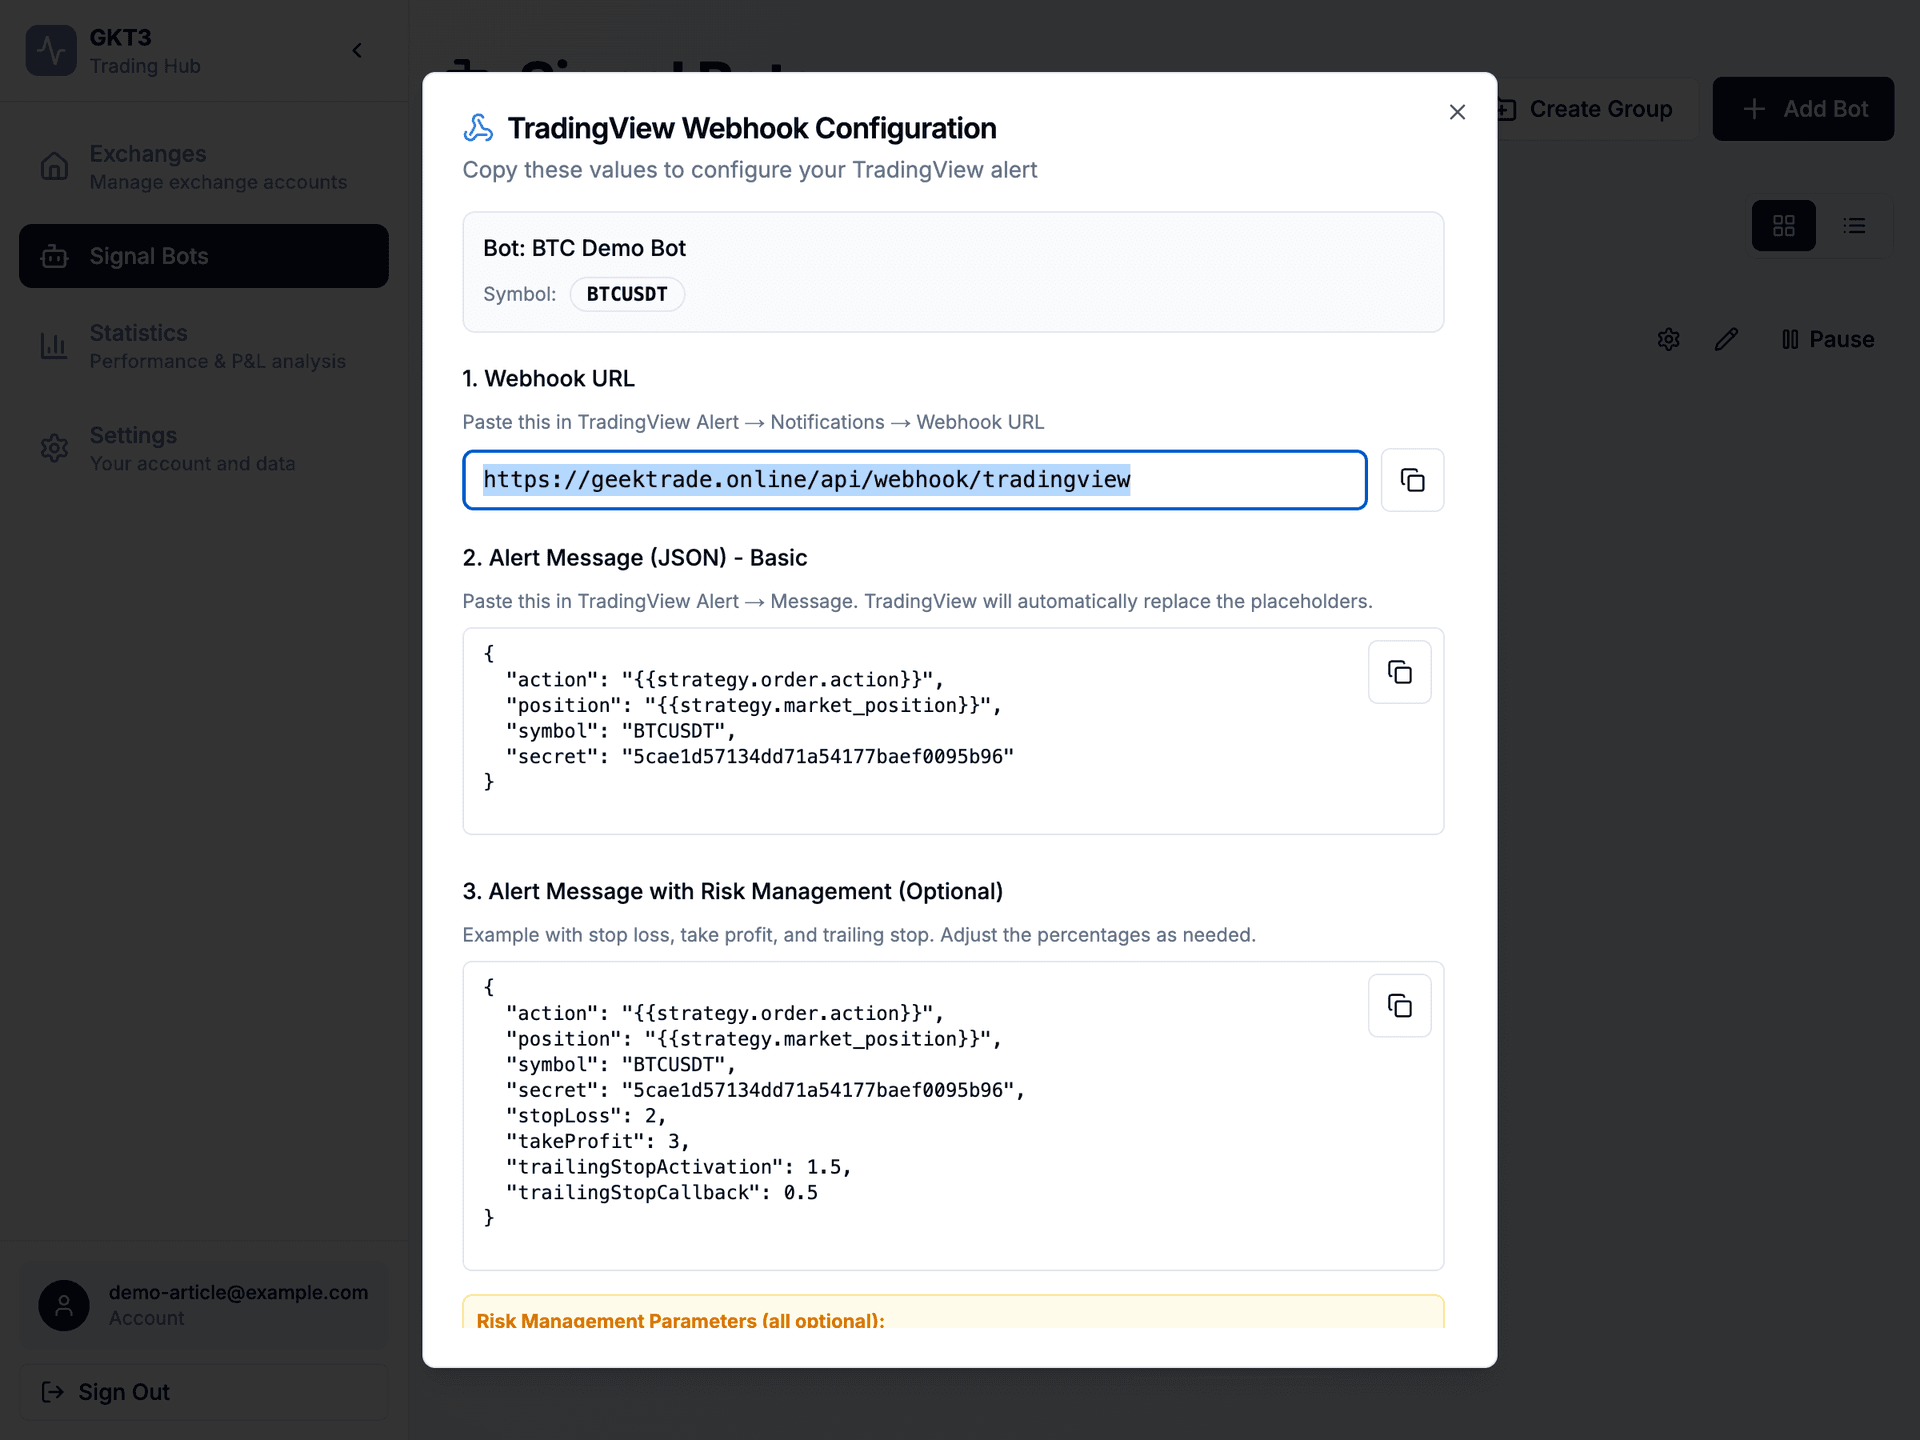
Task: Click the Create Group button
Action: [1588, 108]
